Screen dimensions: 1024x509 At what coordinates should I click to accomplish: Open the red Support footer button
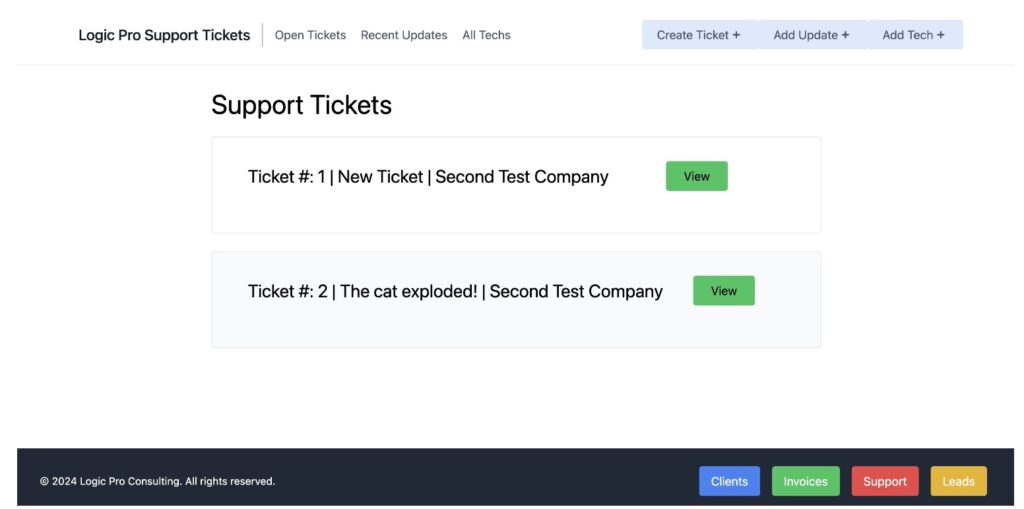885,482
